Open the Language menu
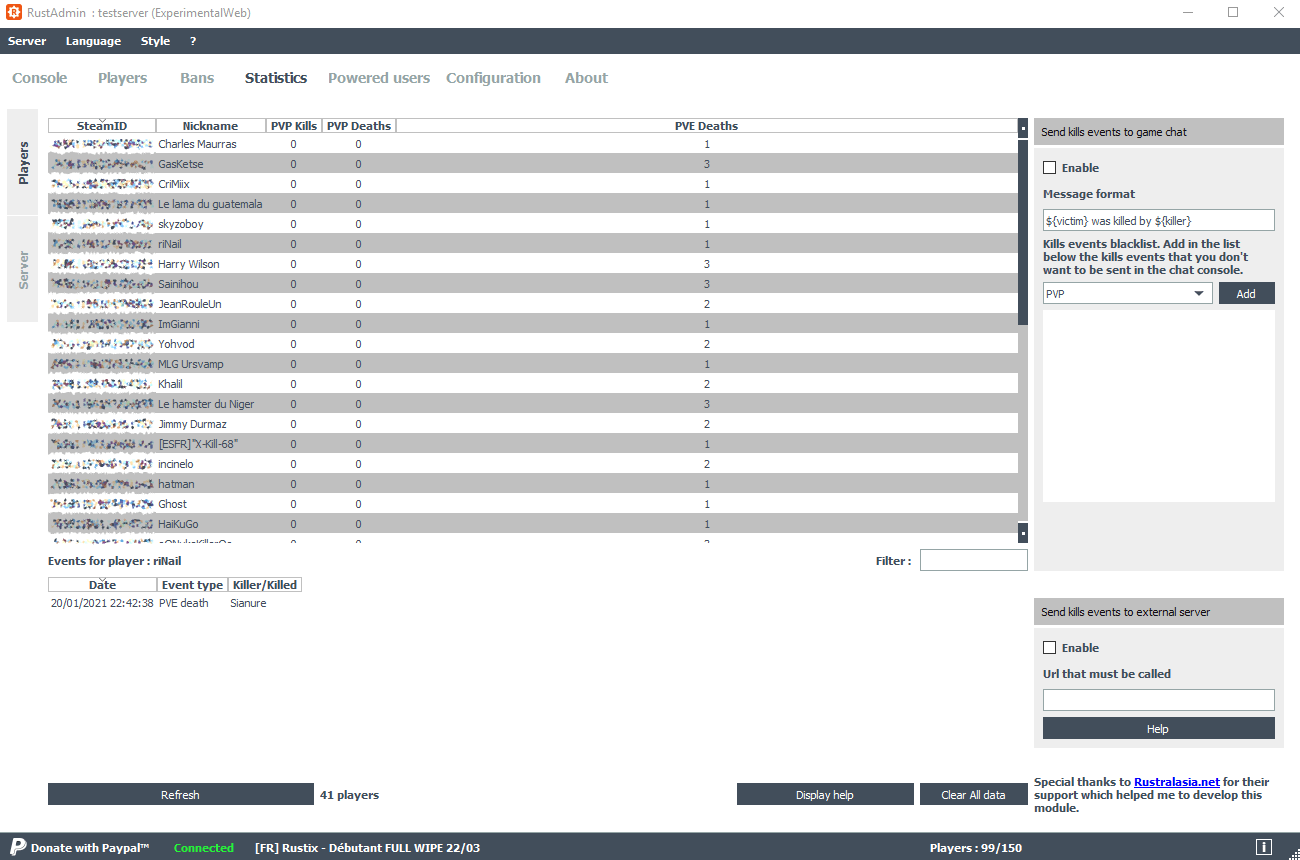 [93, 41]
